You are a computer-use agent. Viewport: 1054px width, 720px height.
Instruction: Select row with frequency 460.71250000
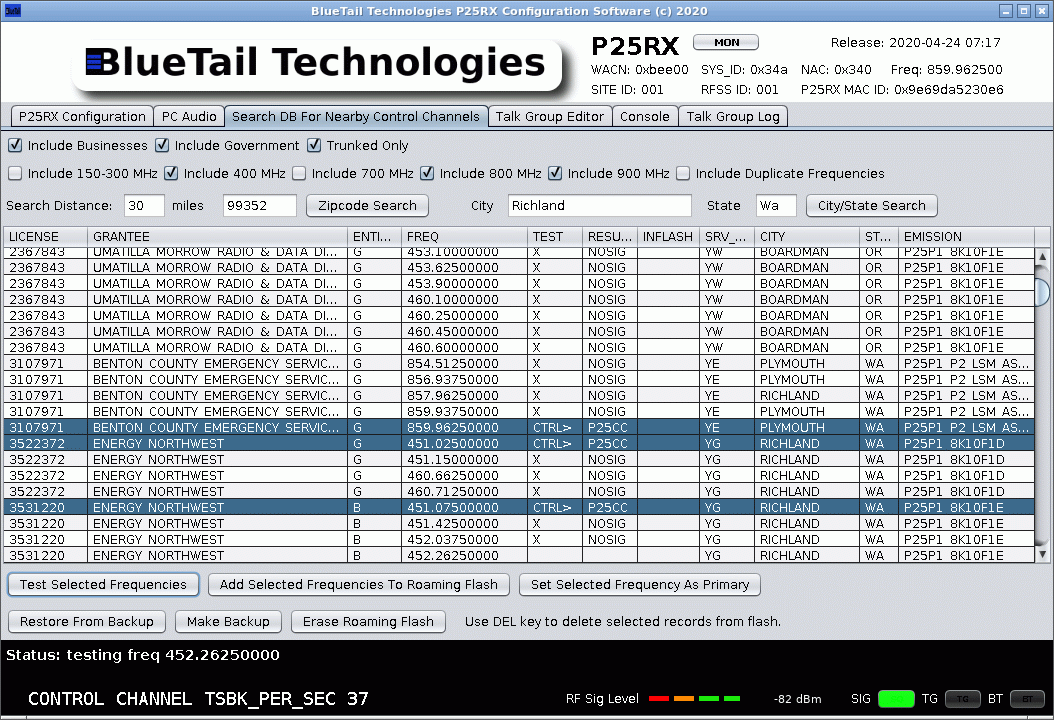point(519,491)
